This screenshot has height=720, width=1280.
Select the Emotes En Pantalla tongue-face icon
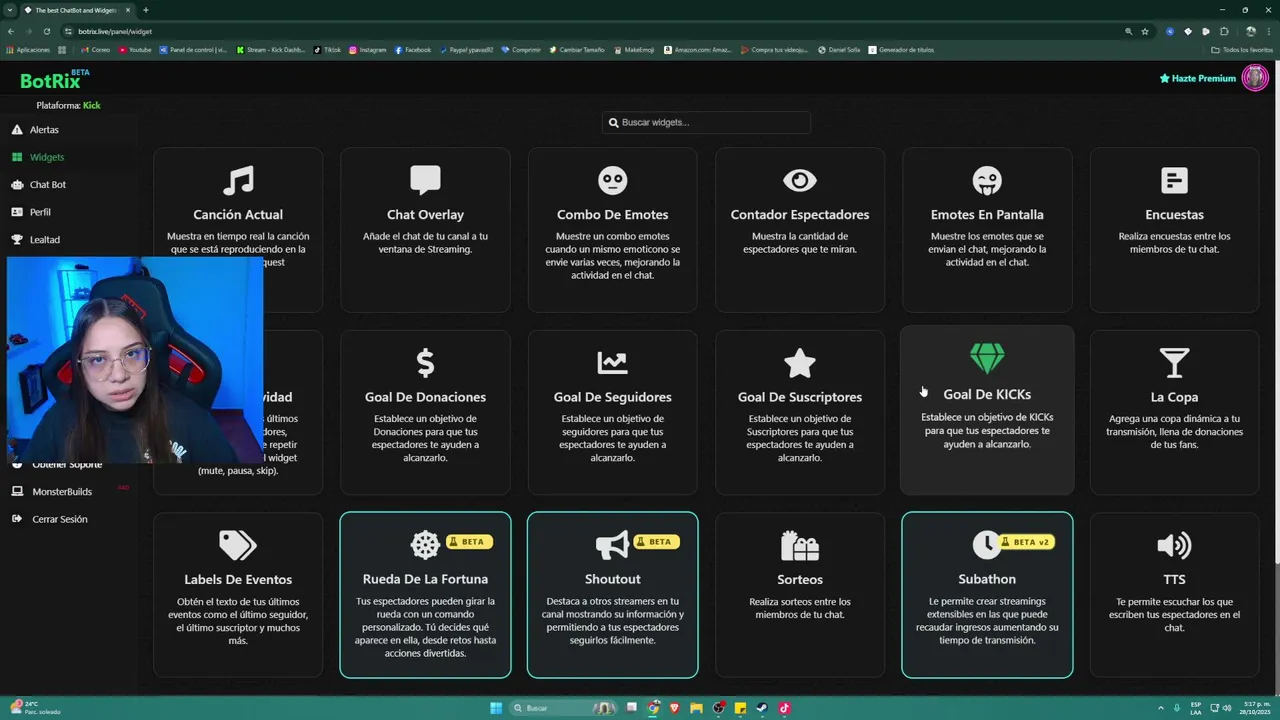pos(987,180)
